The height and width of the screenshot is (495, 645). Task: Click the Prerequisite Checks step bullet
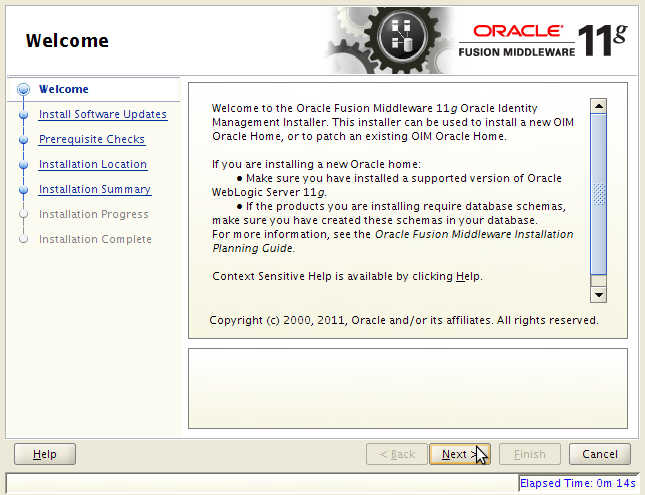coord(22,140)
